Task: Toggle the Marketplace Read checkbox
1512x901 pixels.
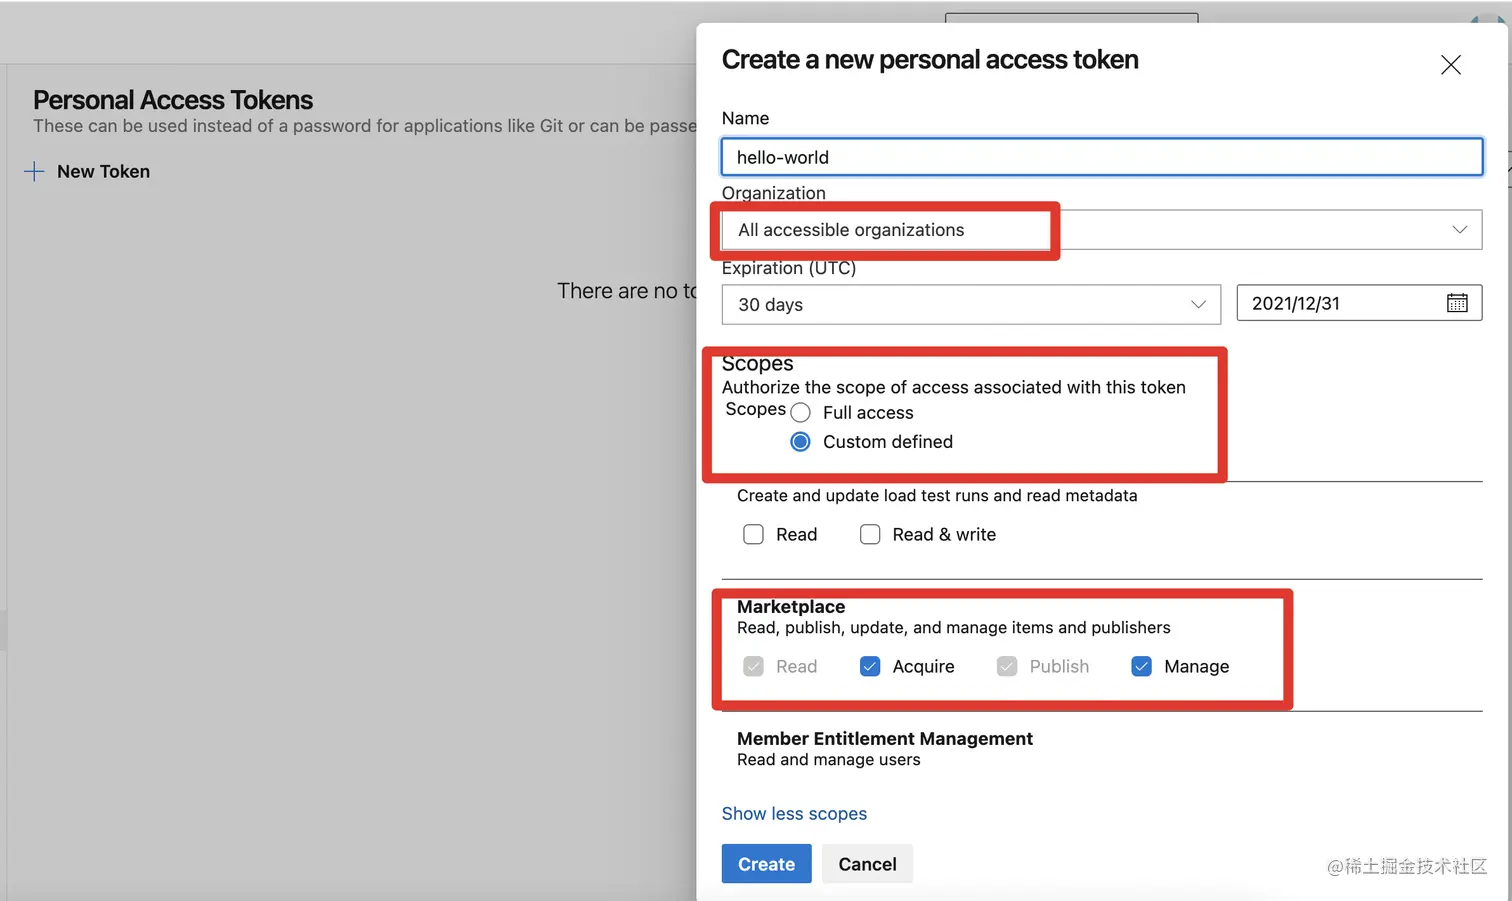Action: click(x=754, y=667)
